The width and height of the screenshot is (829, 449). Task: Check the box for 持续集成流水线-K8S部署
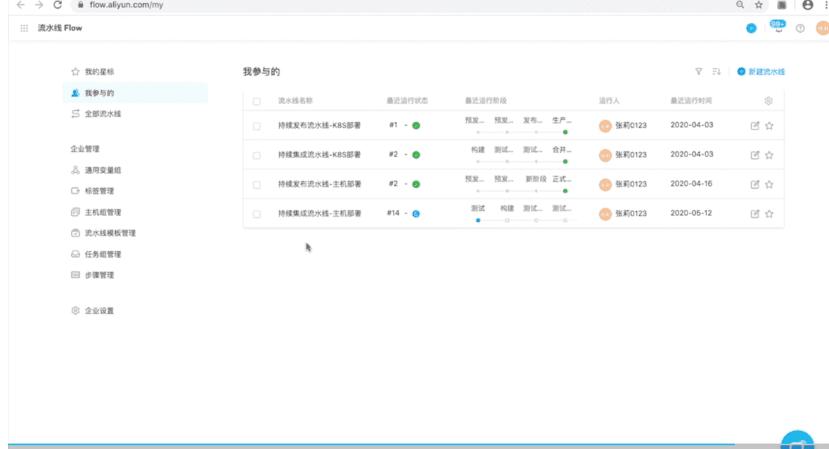[x=256, y=155]
